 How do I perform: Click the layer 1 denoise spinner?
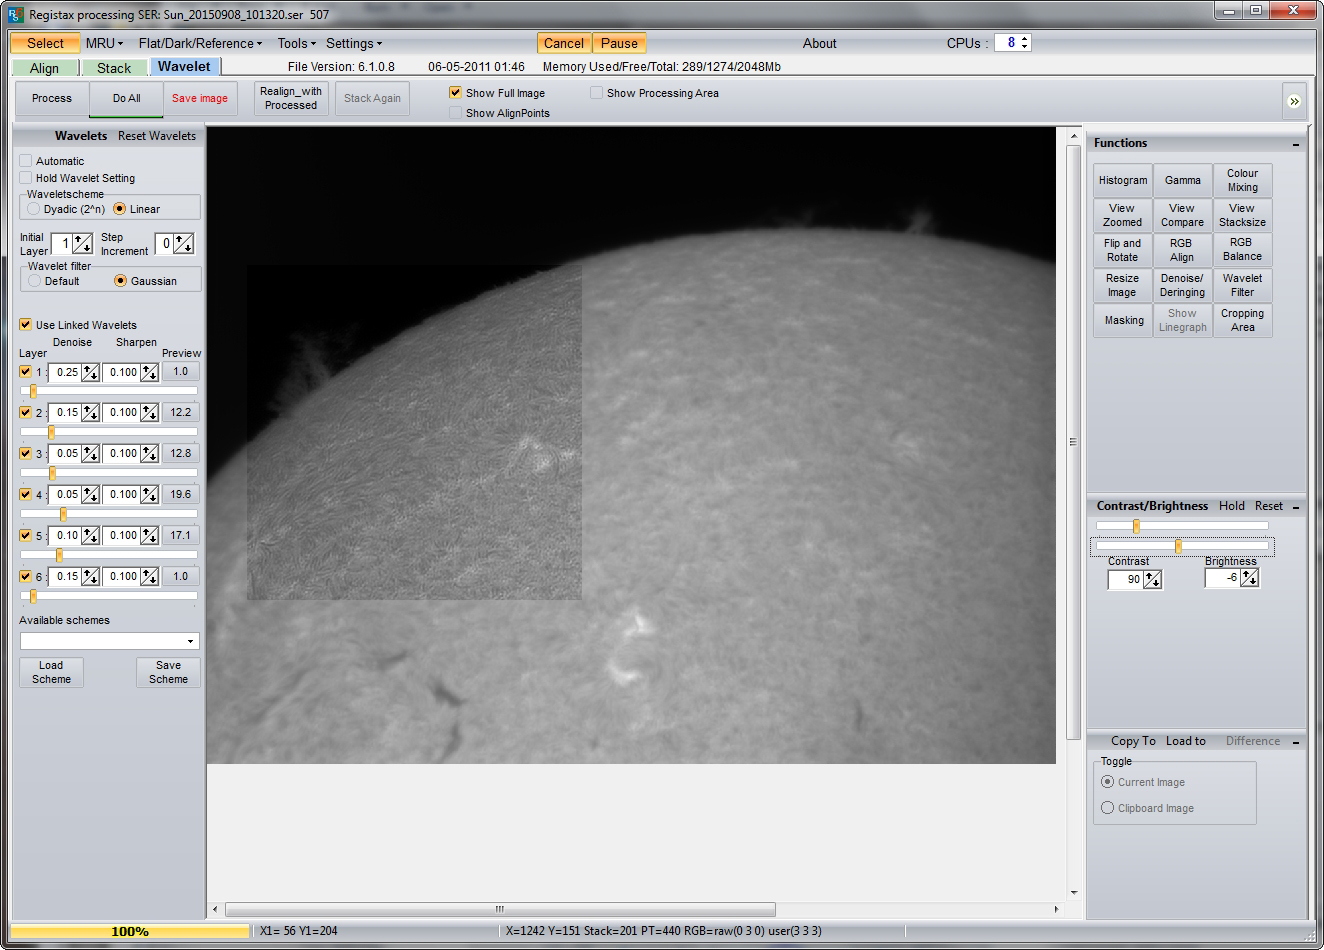pos(91,372)
